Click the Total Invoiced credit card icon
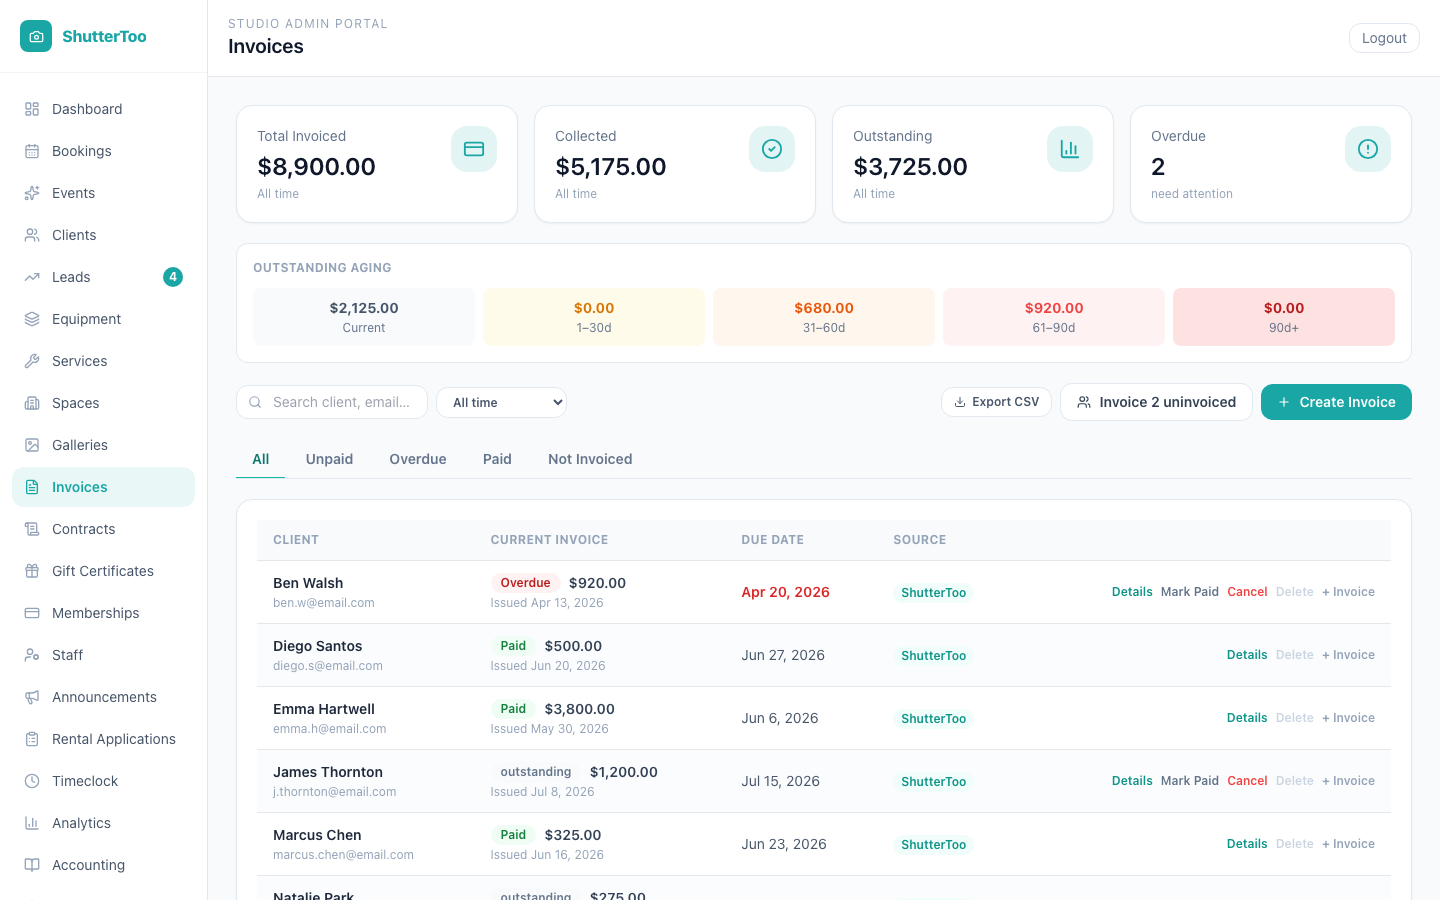Viewport: 1440px width, 900px height. [x=474, y=149]
